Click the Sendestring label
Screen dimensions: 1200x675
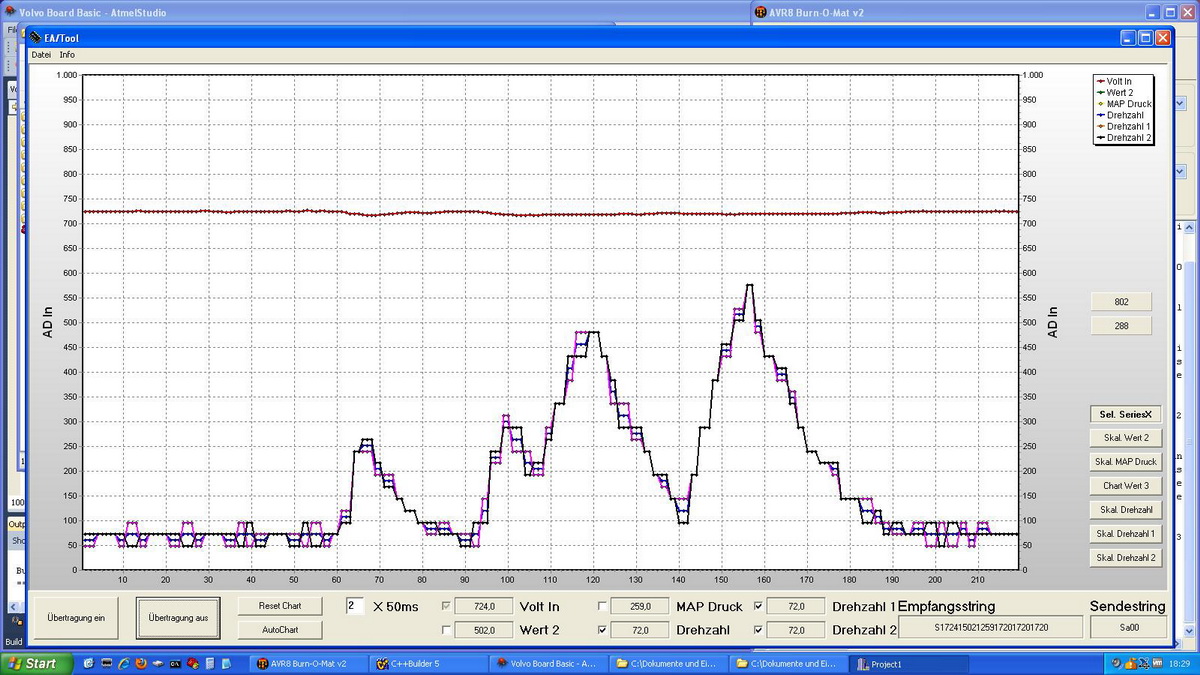point(1127,606)
